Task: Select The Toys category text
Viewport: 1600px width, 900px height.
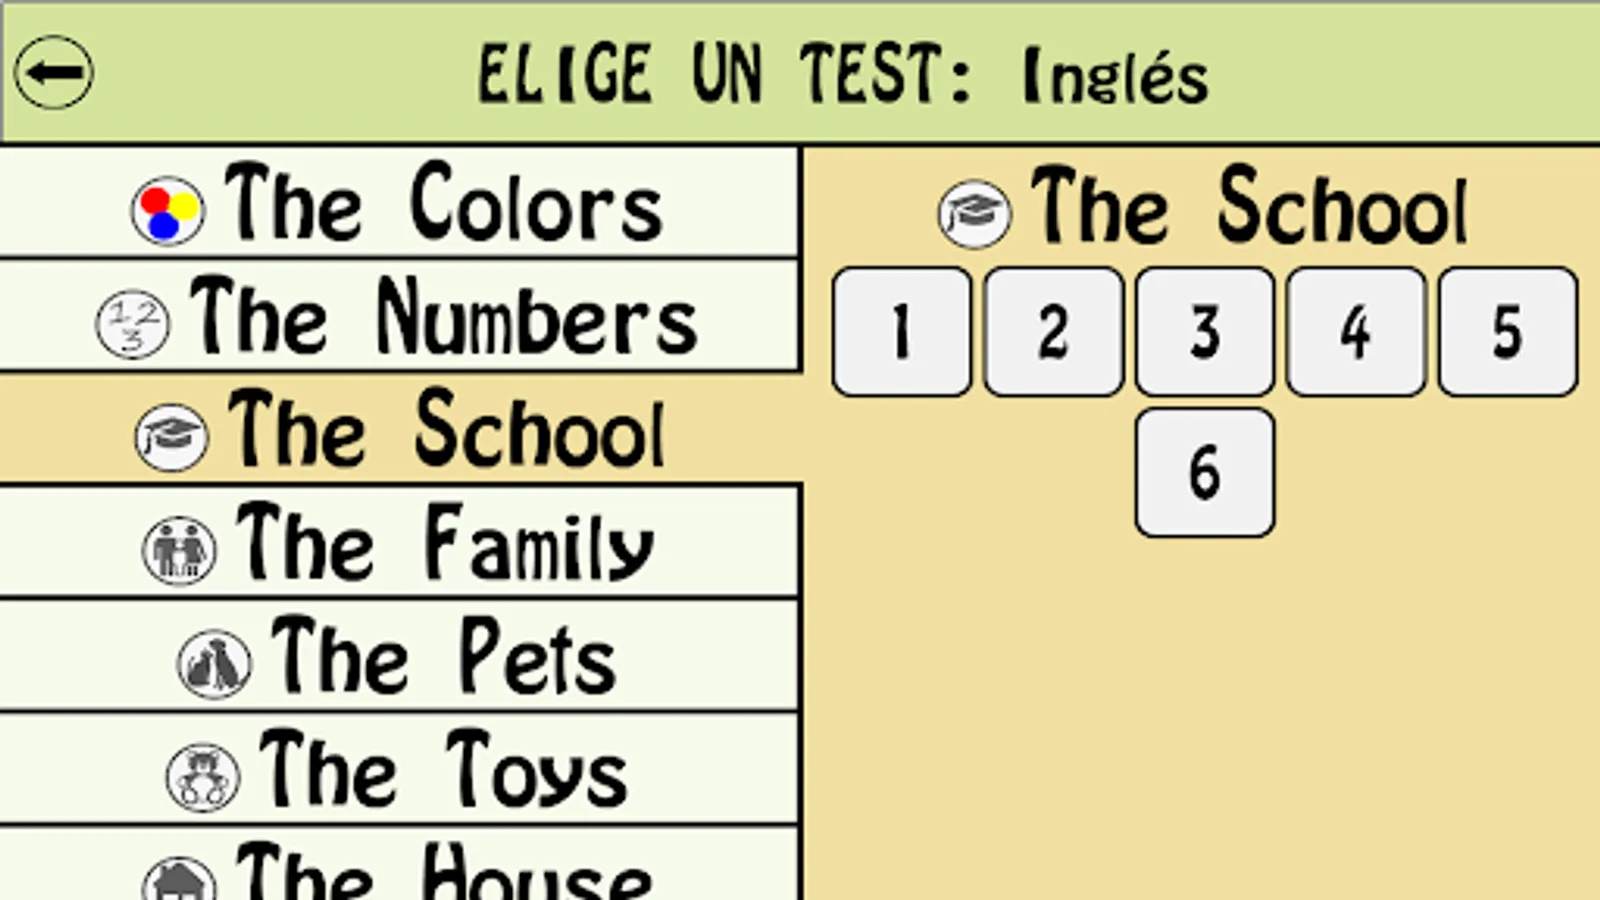Action: pyautogui.click(x=443, y=770)
